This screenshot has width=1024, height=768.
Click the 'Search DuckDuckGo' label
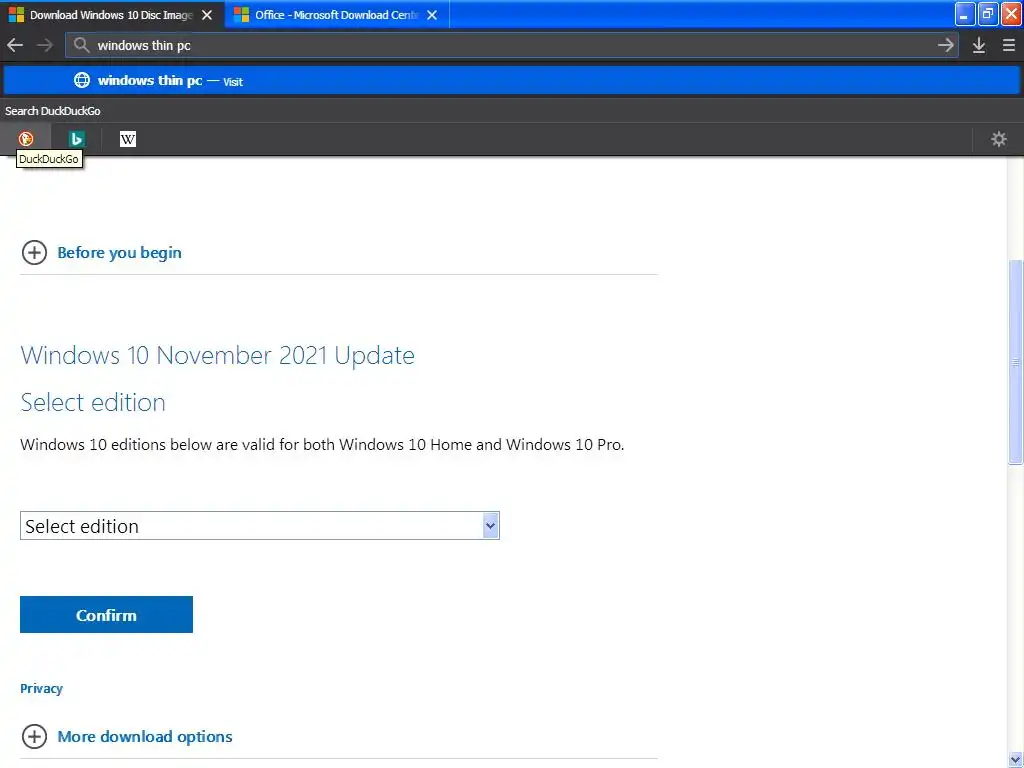tap(53, 111)
